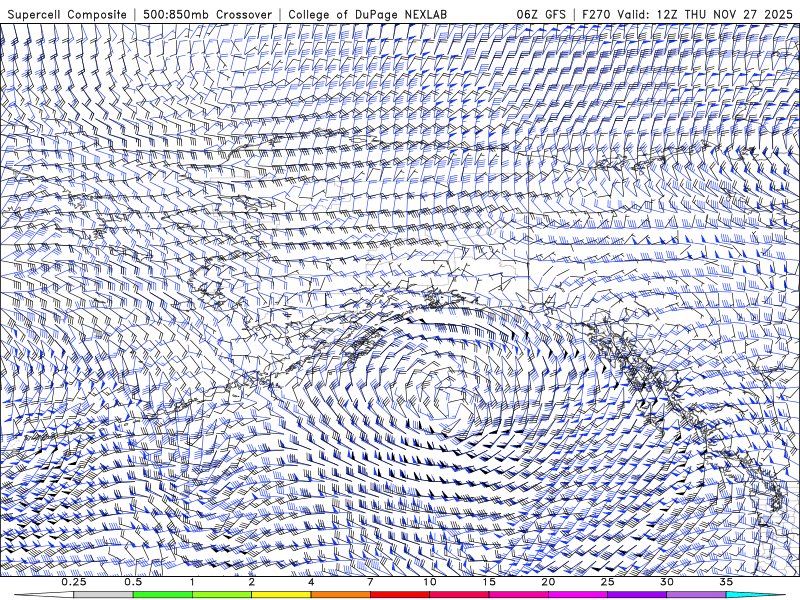The image size is (800, 600).
Task: Click the "12Z THU NOV 27 2025" valid time
Action: click(x=724, y=14)
